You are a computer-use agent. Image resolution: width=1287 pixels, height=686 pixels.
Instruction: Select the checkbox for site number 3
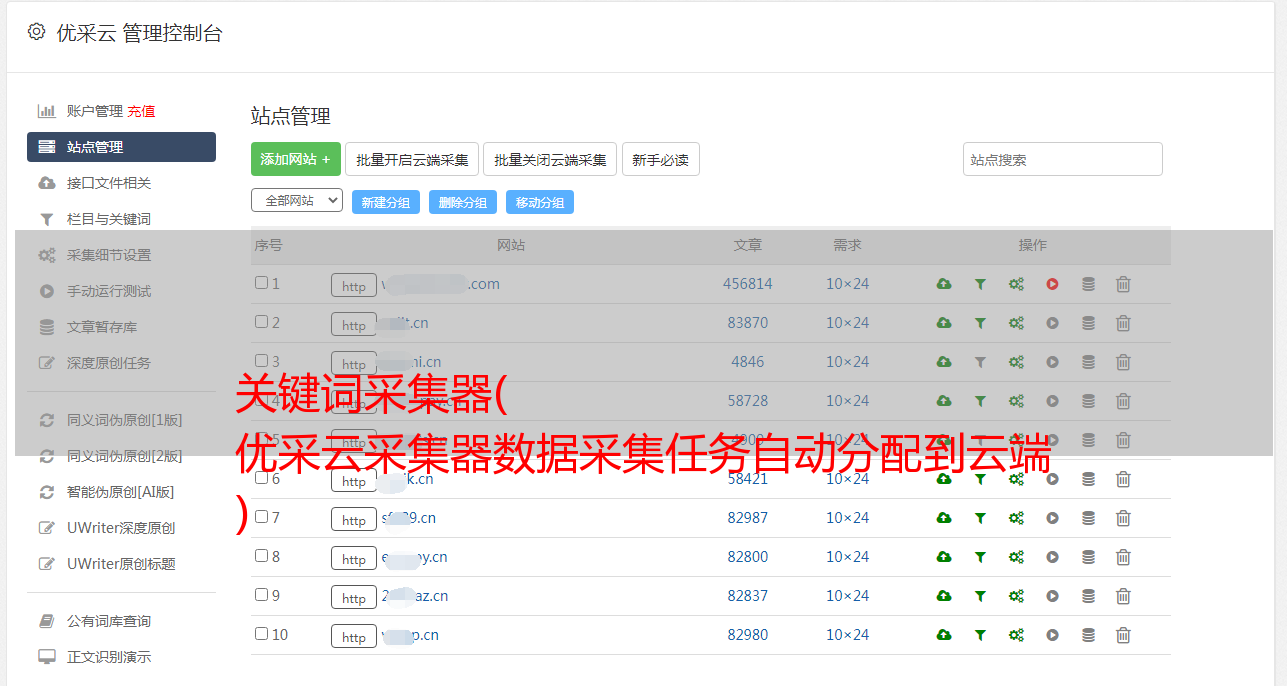click(261, 361)
